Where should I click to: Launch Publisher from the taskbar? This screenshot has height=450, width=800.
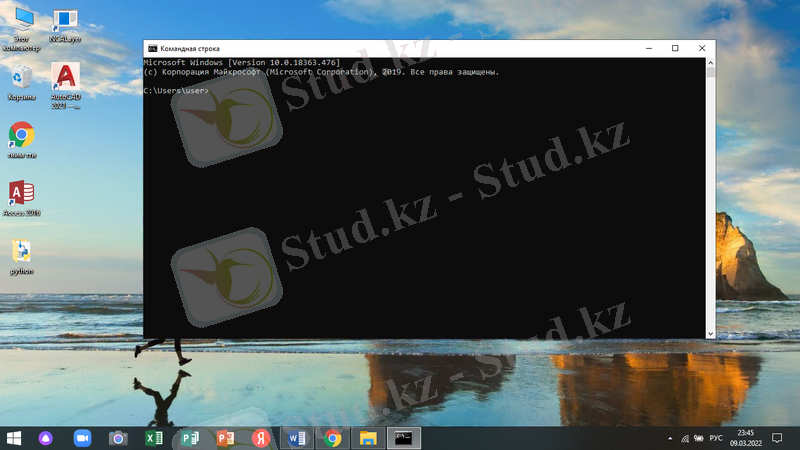pos(190,438)
